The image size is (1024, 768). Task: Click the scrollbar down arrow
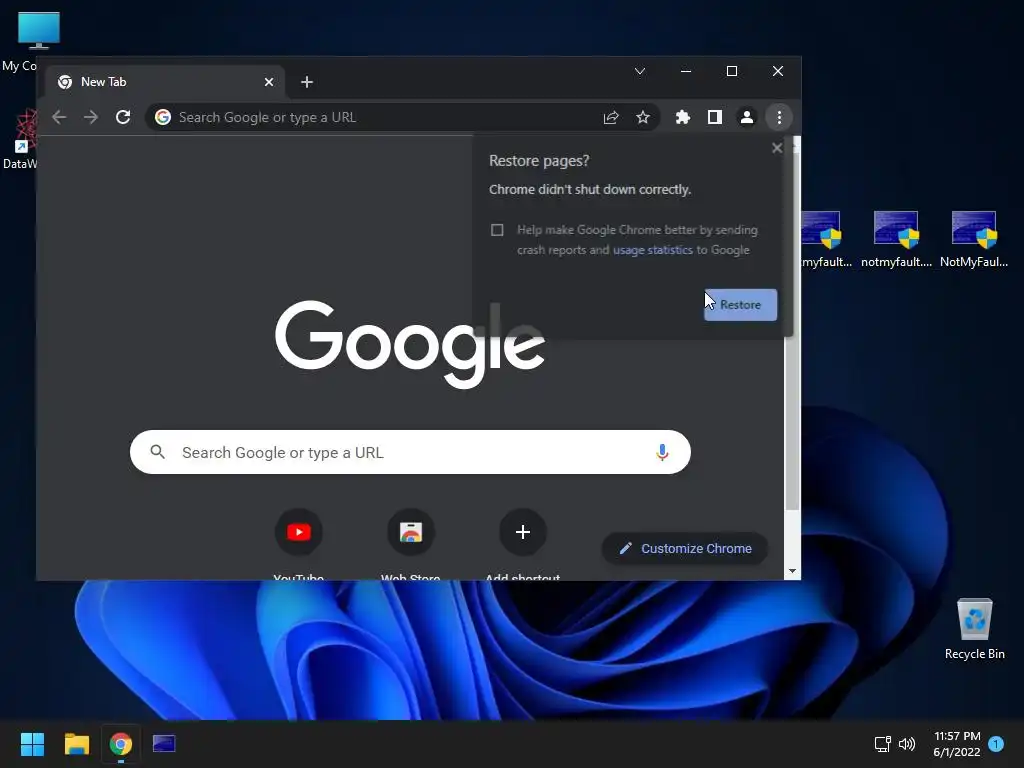coord(792,571)
